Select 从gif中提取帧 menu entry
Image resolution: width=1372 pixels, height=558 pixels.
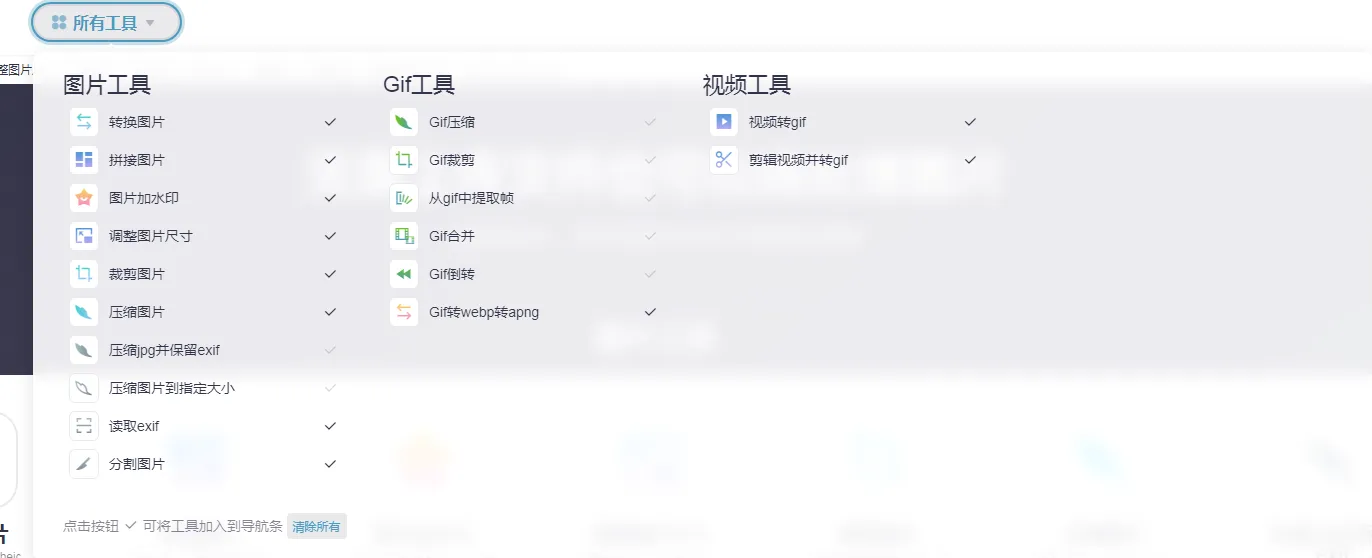(x=471, y=198)
